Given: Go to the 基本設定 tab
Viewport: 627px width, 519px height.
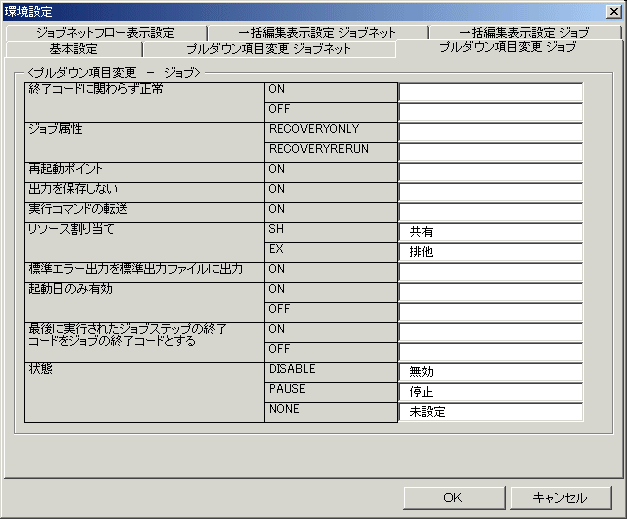Looking at the screenshot, I should [x=73, y=49].
